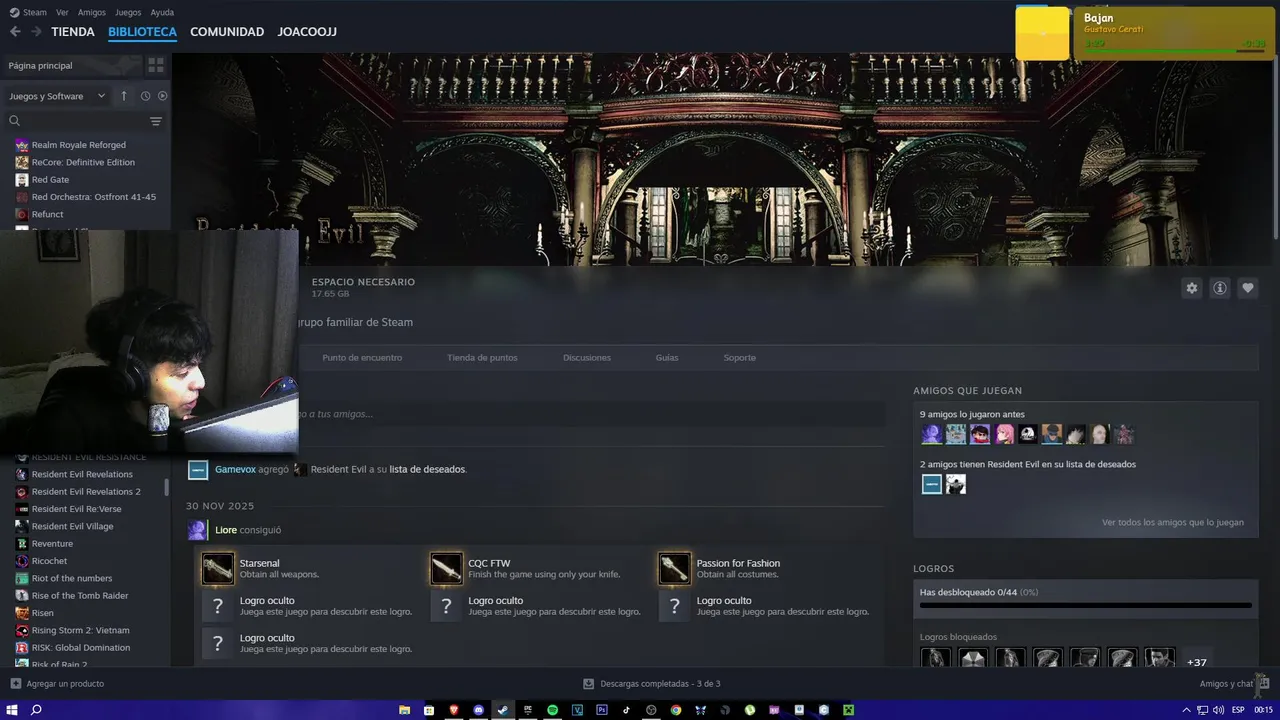Go forward with the right arrow
The width and height of the screenshot is (1280, 720).
(36, 32)
